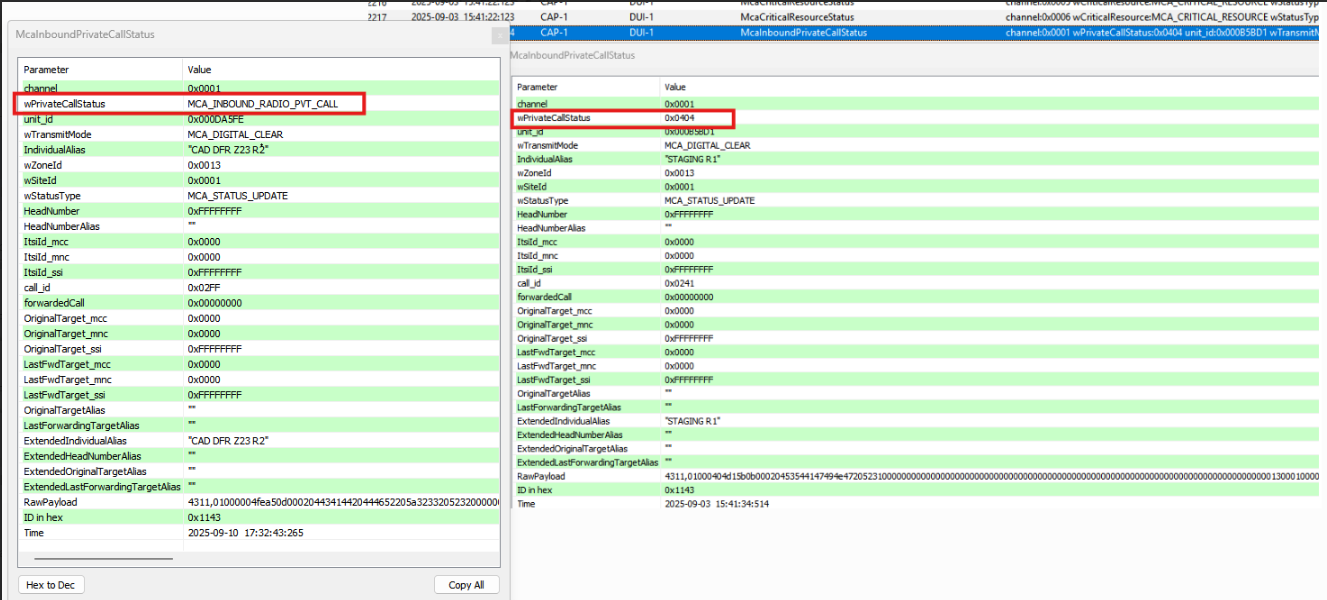Screen dimensions: 1327x600
Task: Select wTransmitMode row in popup dialog
Action: click(258, 135)
